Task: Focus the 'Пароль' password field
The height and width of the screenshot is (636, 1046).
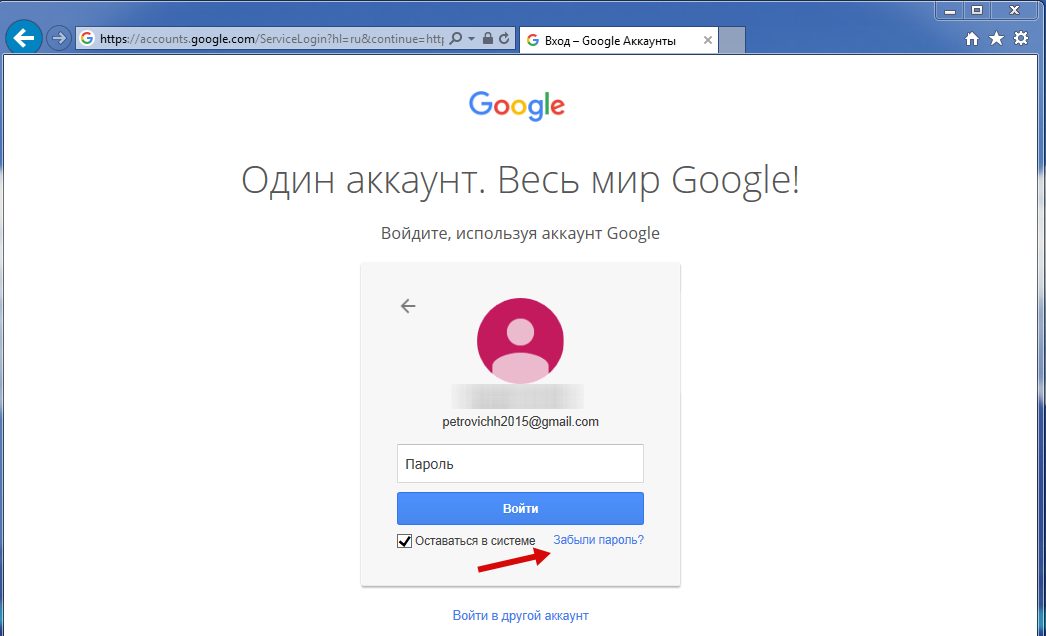Action: tap(520, 463)
